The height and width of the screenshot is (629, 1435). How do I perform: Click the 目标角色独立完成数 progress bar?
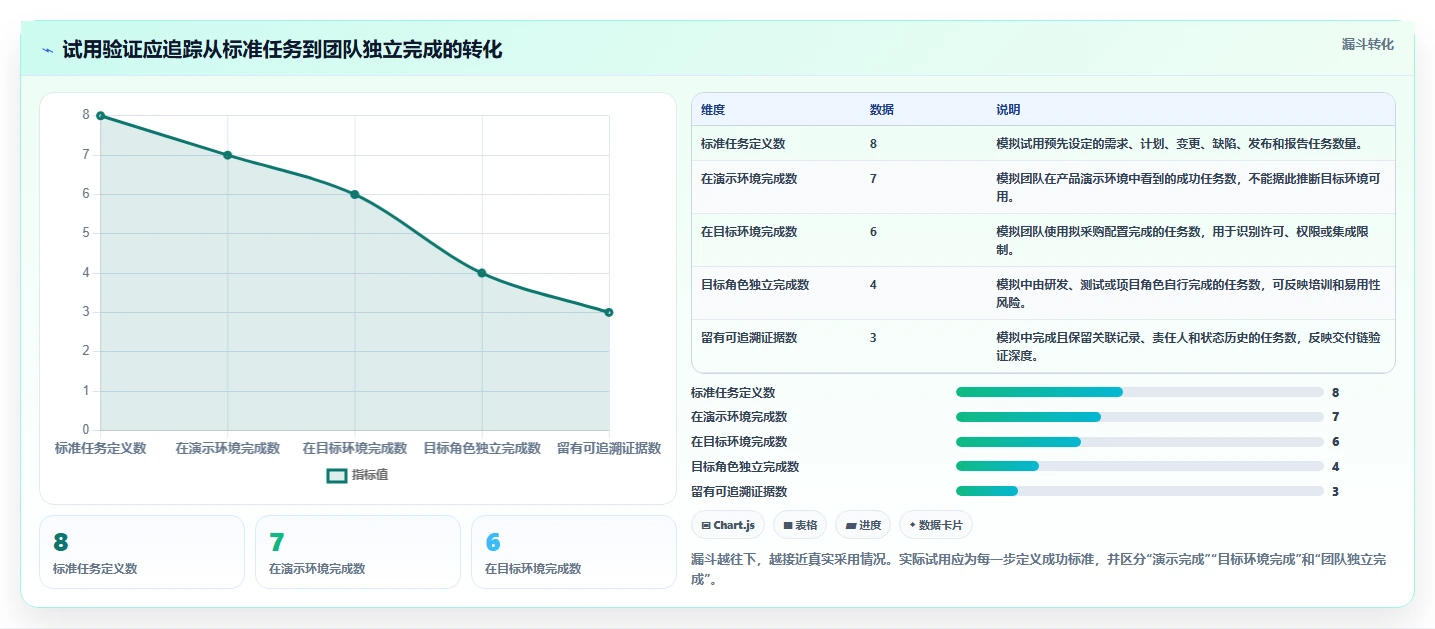click(x=1140, y=466)
